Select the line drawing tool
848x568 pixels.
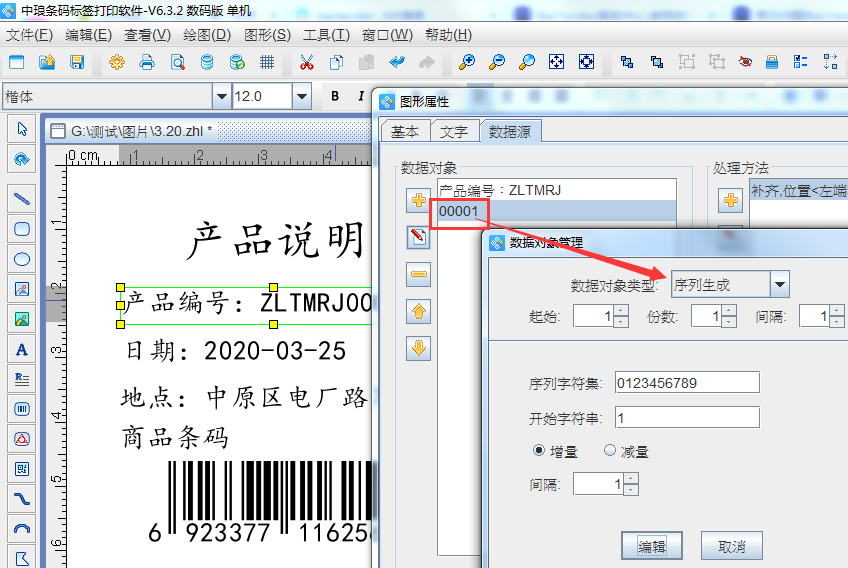[21, 199]
